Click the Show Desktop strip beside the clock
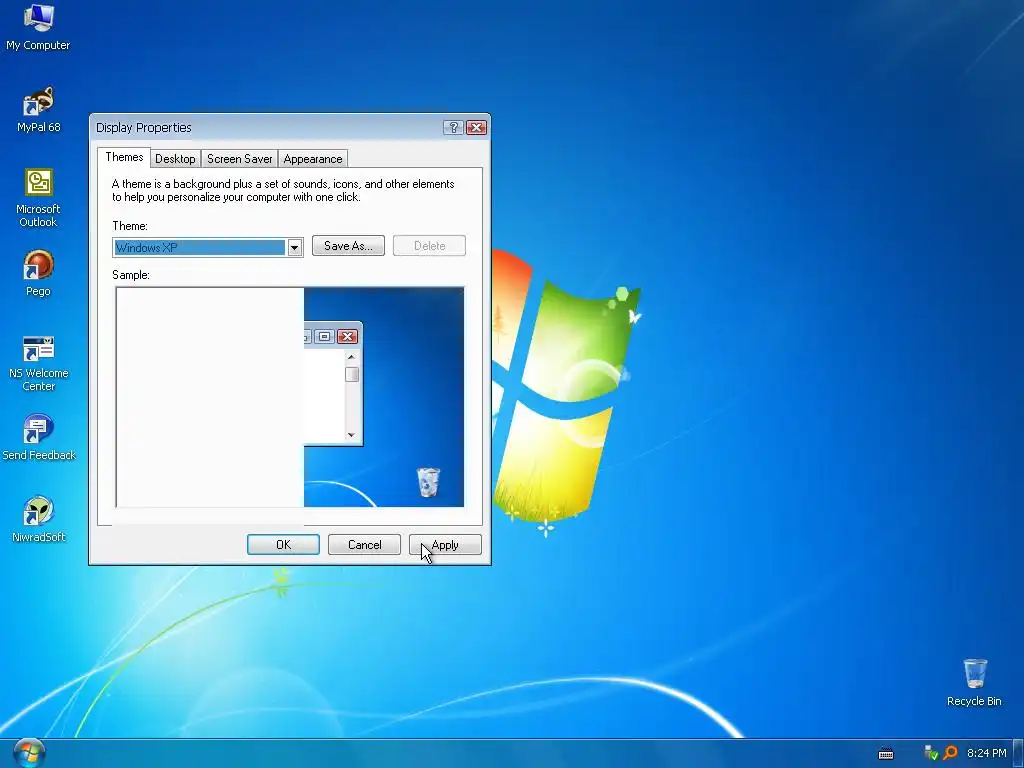This screenshot has width=1024, height=768. (1017, 753)
